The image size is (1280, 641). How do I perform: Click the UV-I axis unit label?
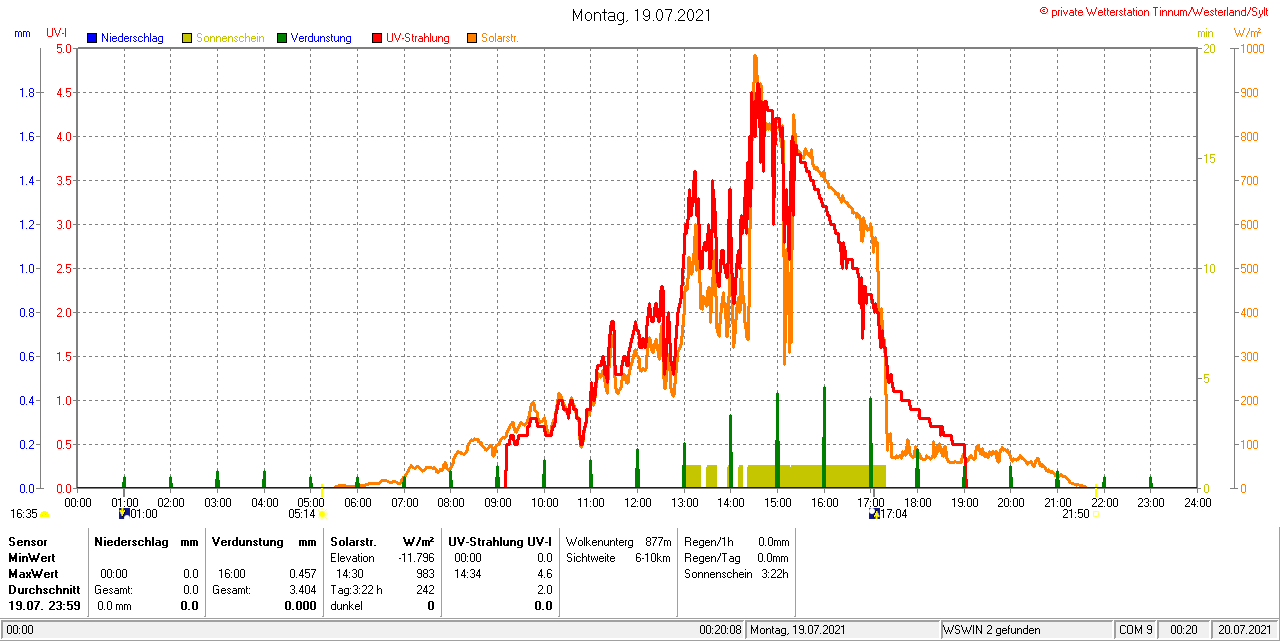click(57, 33)
